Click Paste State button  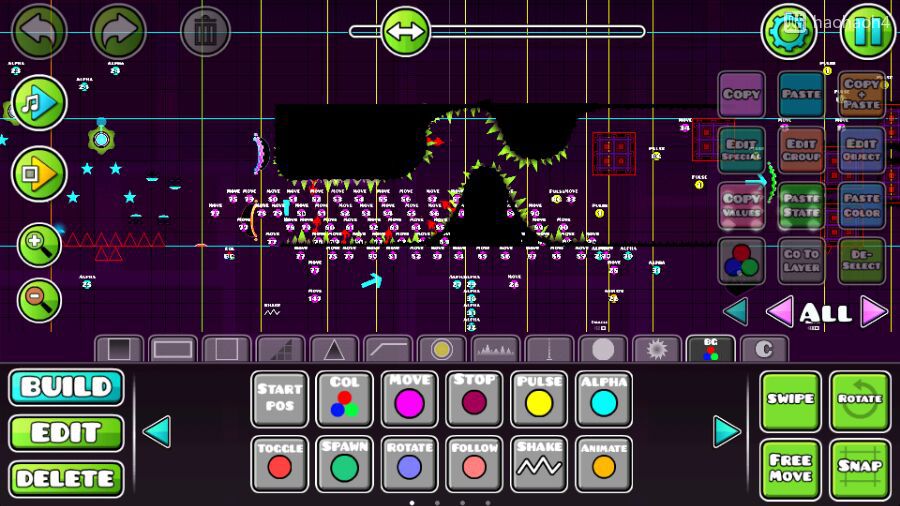[x=801, y=205]
